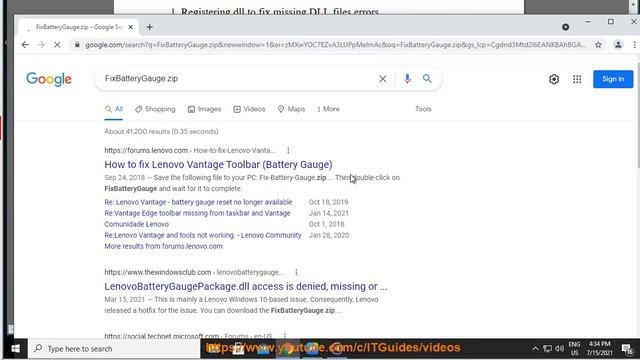Click the 'About 41,200 results' text
This screenshot has width=640, height=360.
pos(161,131)
